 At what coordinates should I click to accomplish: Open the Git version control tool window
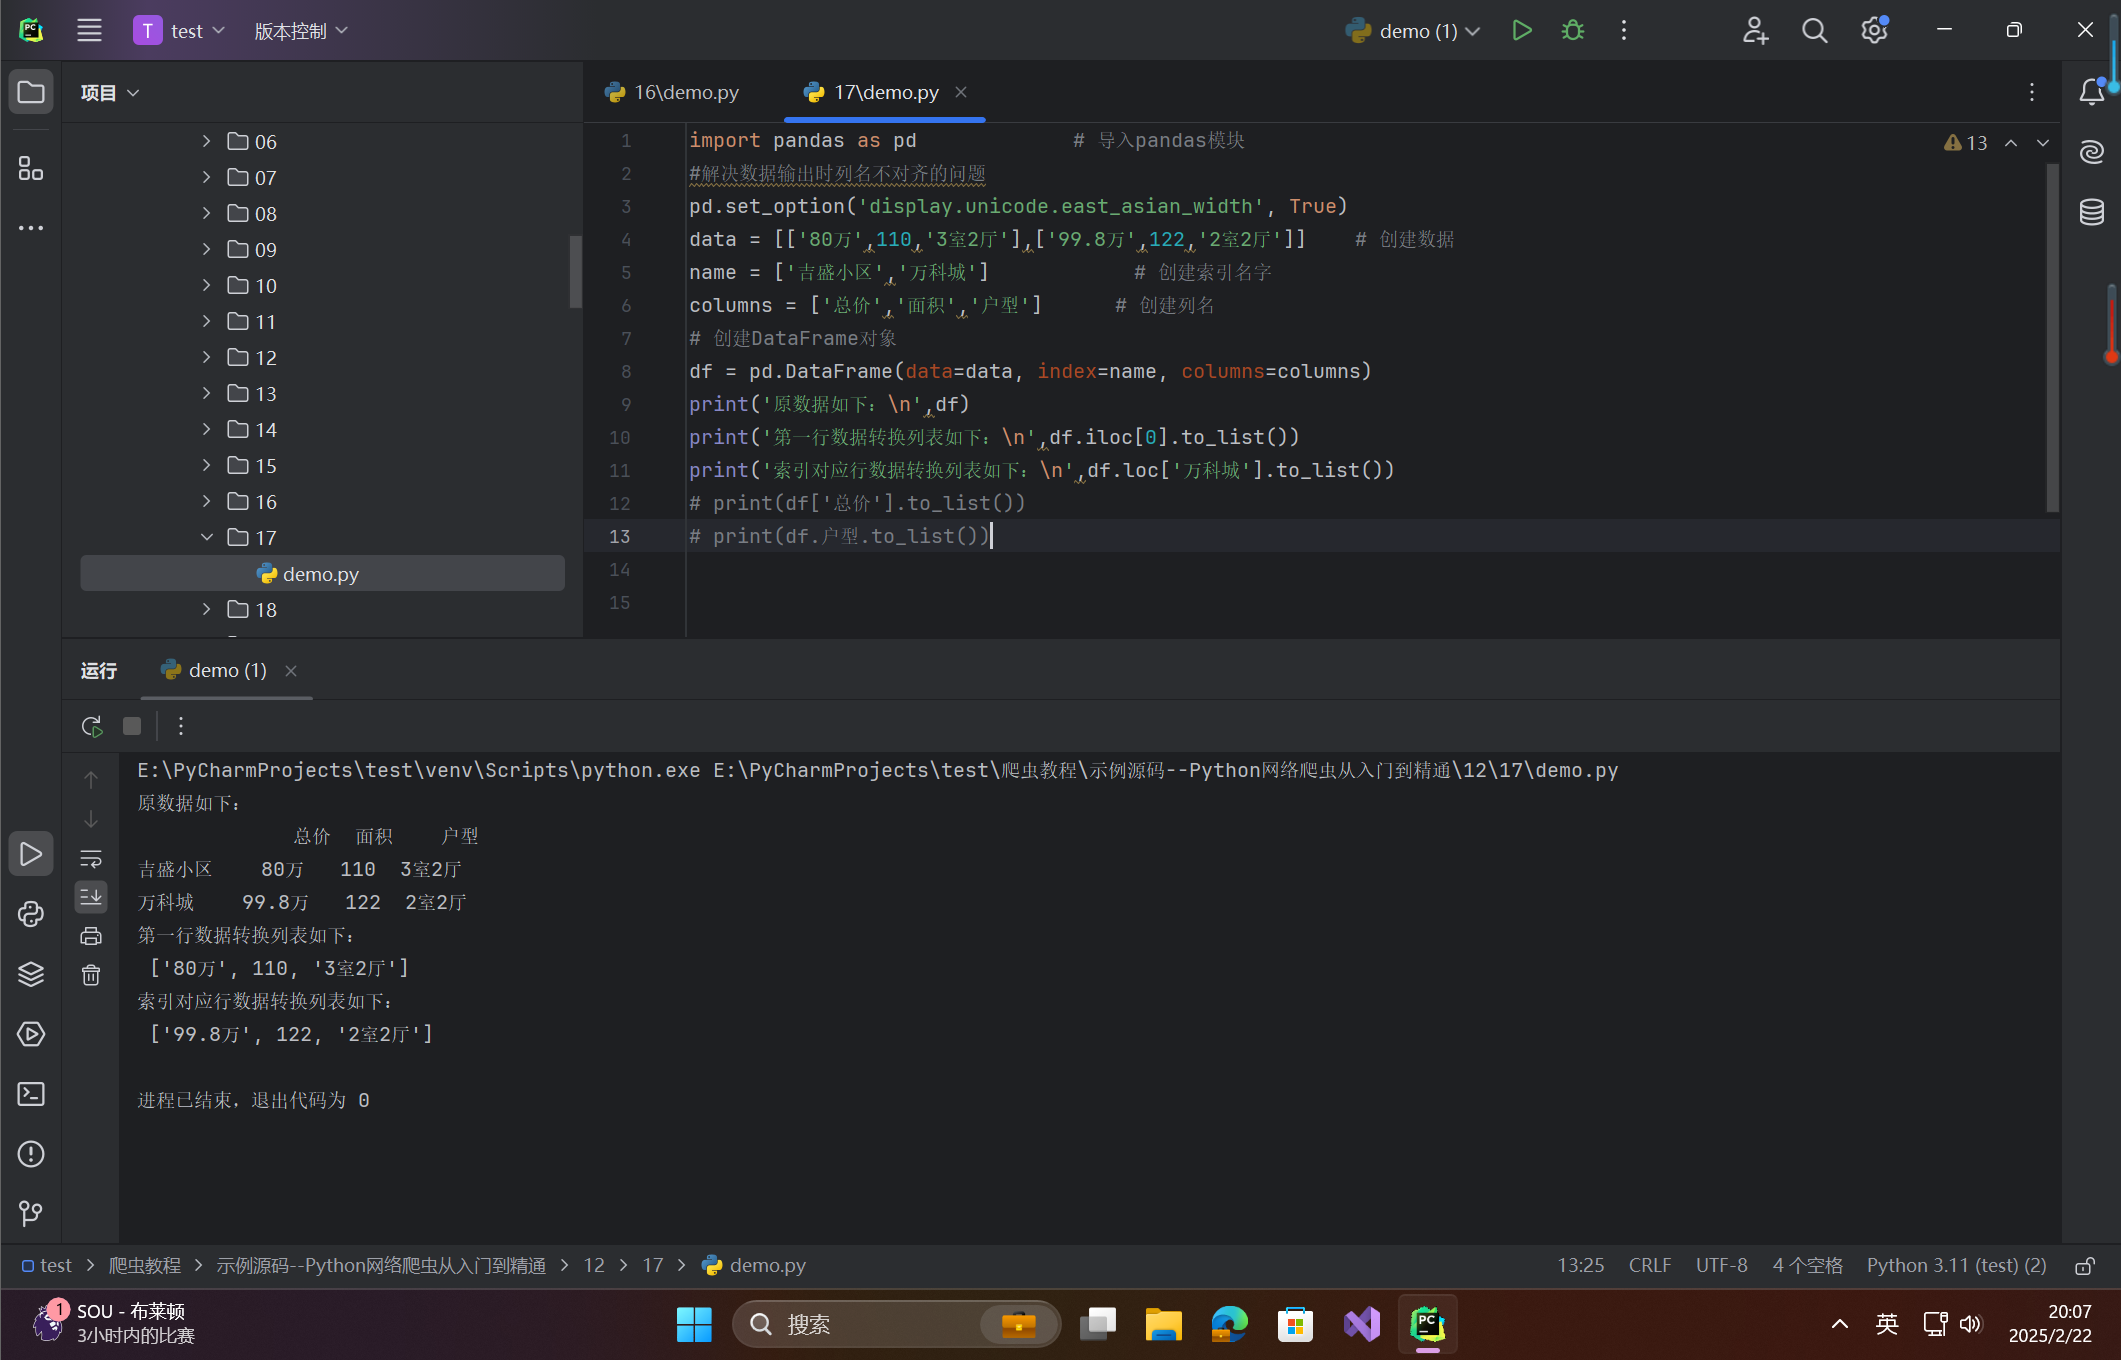[31, 1214]
